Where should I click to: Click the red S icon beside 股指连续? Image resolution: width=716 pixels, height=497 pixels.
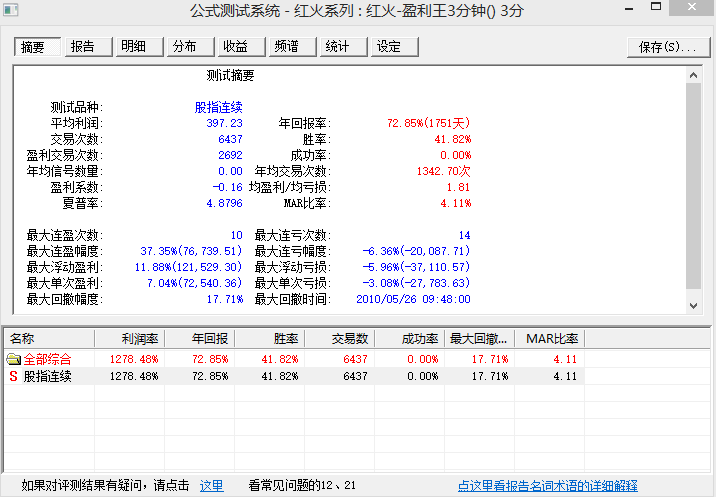point(13,376)
